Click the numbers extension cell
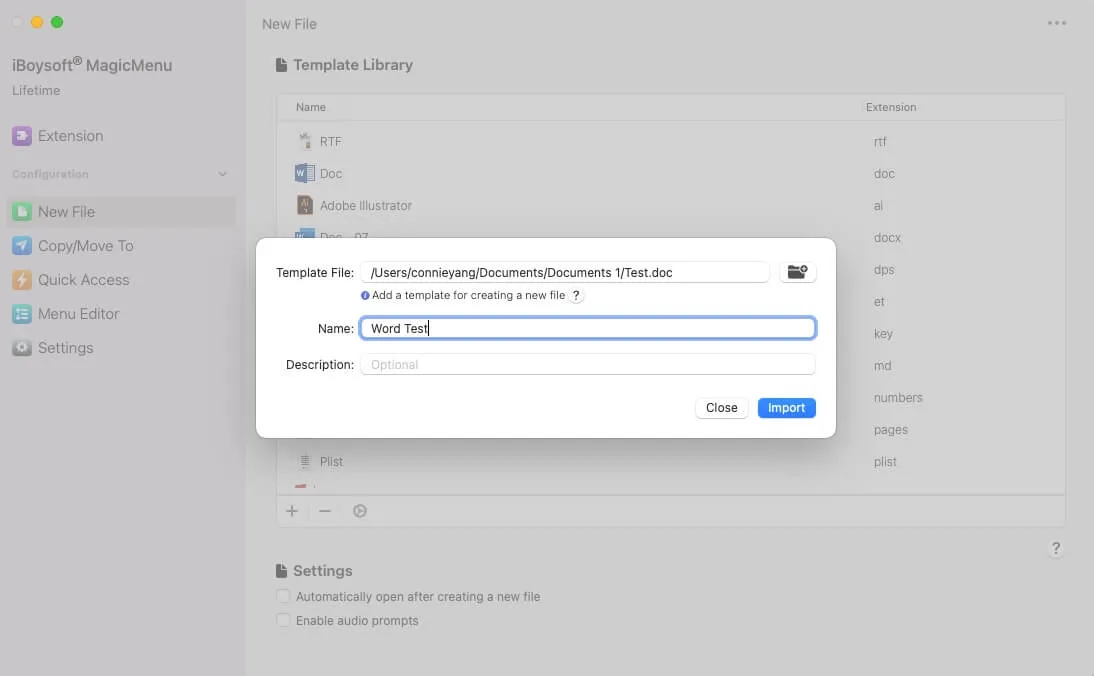This screenshot has width=1094, height=676. point(898,398)
